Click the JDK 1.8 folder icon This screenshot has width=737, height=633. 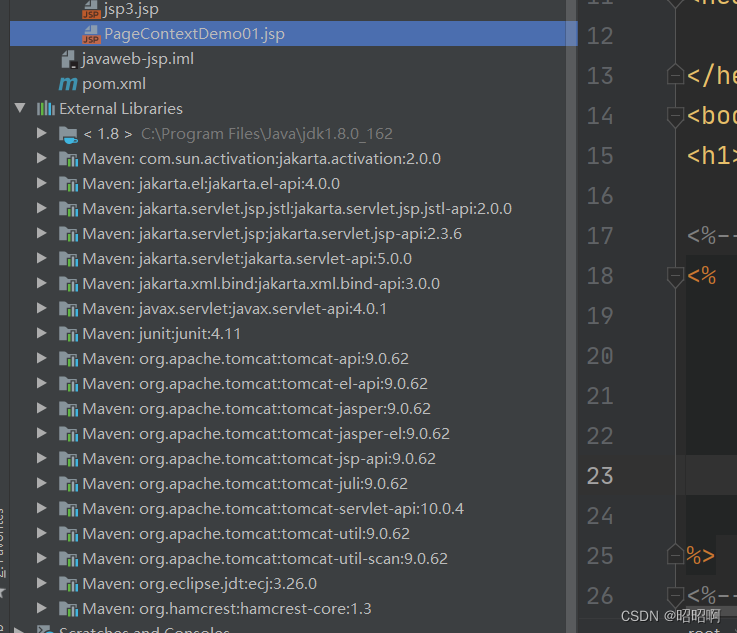[69, 134]
